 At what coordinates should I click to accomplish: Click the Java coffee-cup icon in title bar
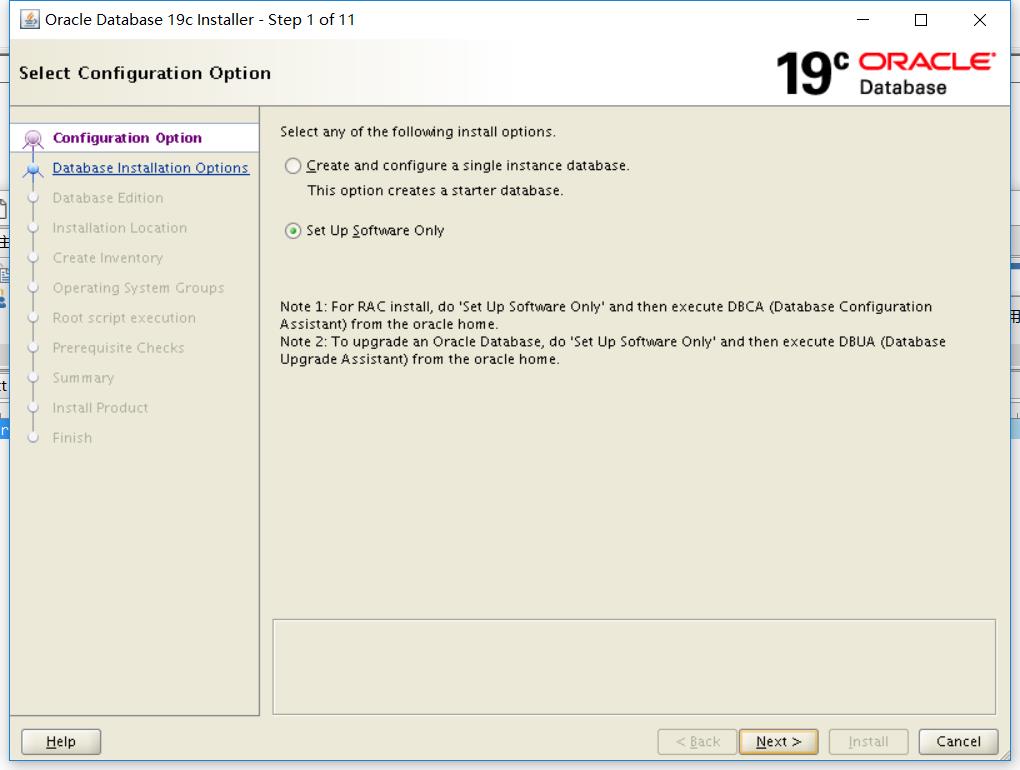coord(29,19)
